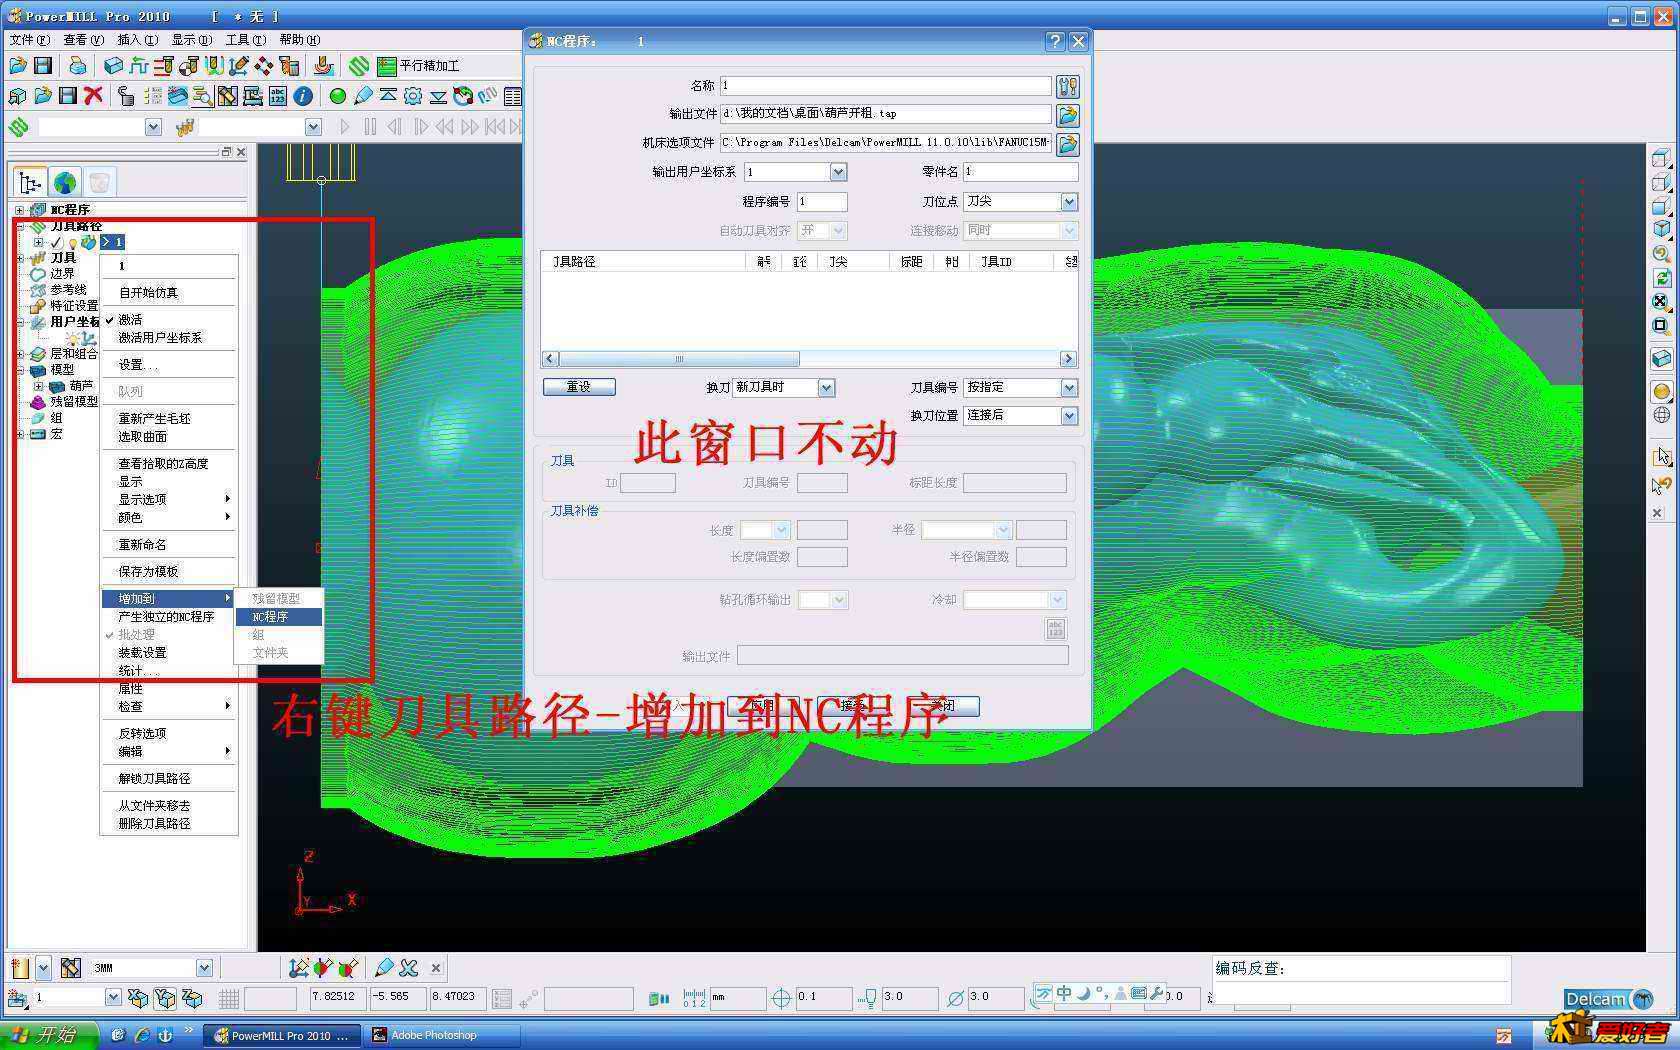Open the 插入 menu

click(137, 40)
